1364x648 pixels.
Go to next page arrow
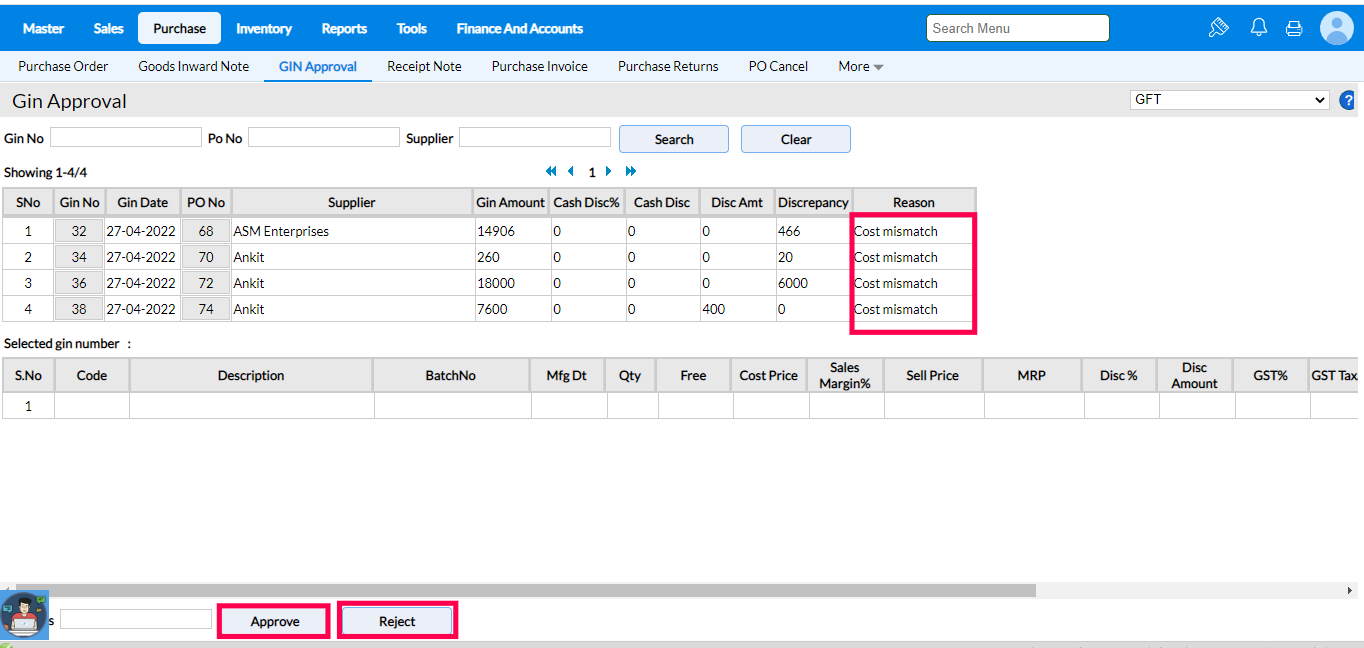coord(609,171)
